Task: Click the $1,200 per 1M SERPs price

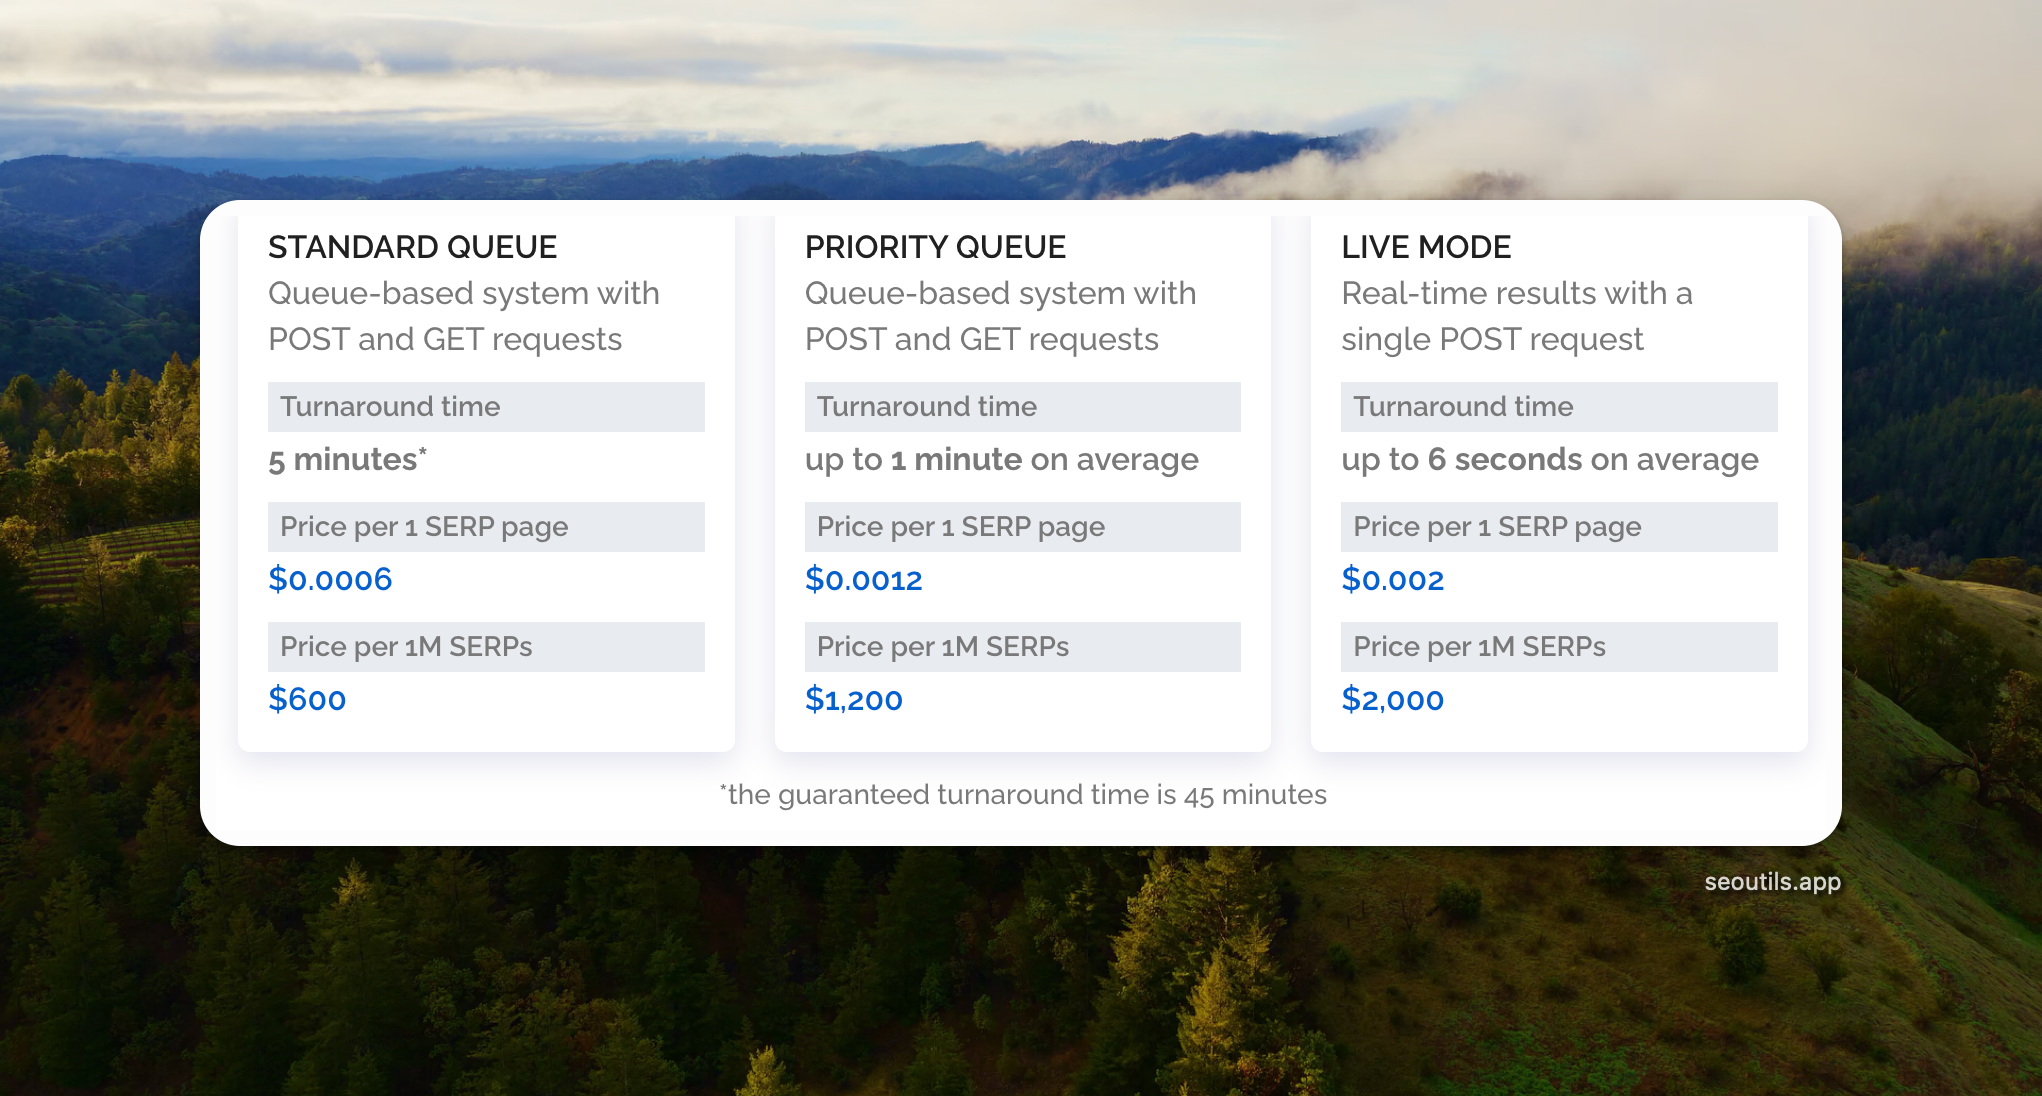Action: tap(853, 700)
